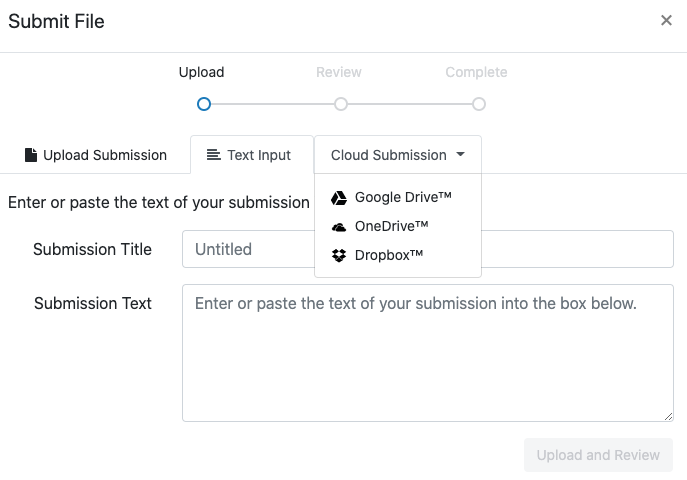
Task: Select the OneDrive™ menu option
Action: click(391, 227)
